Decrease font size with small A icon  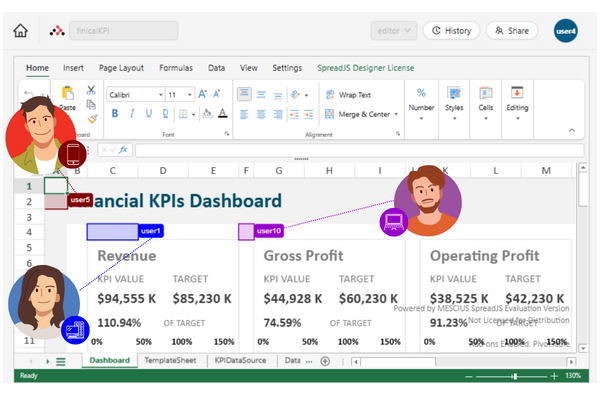click(x=217, y=94)
